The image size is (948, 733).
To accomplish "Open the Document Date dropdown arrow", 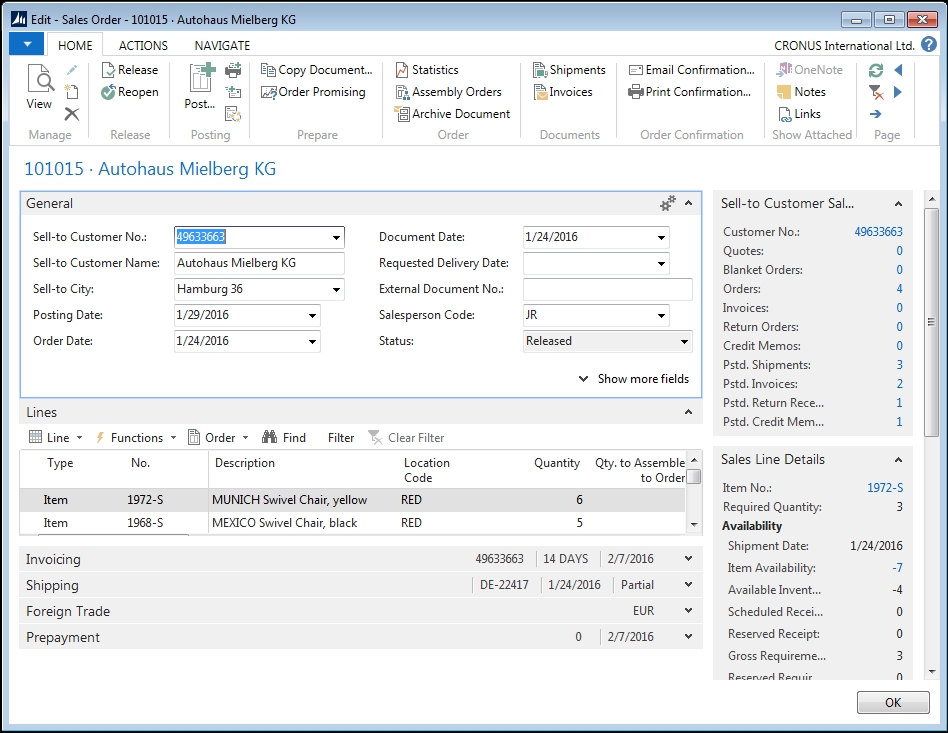I will tap(661, 238).
